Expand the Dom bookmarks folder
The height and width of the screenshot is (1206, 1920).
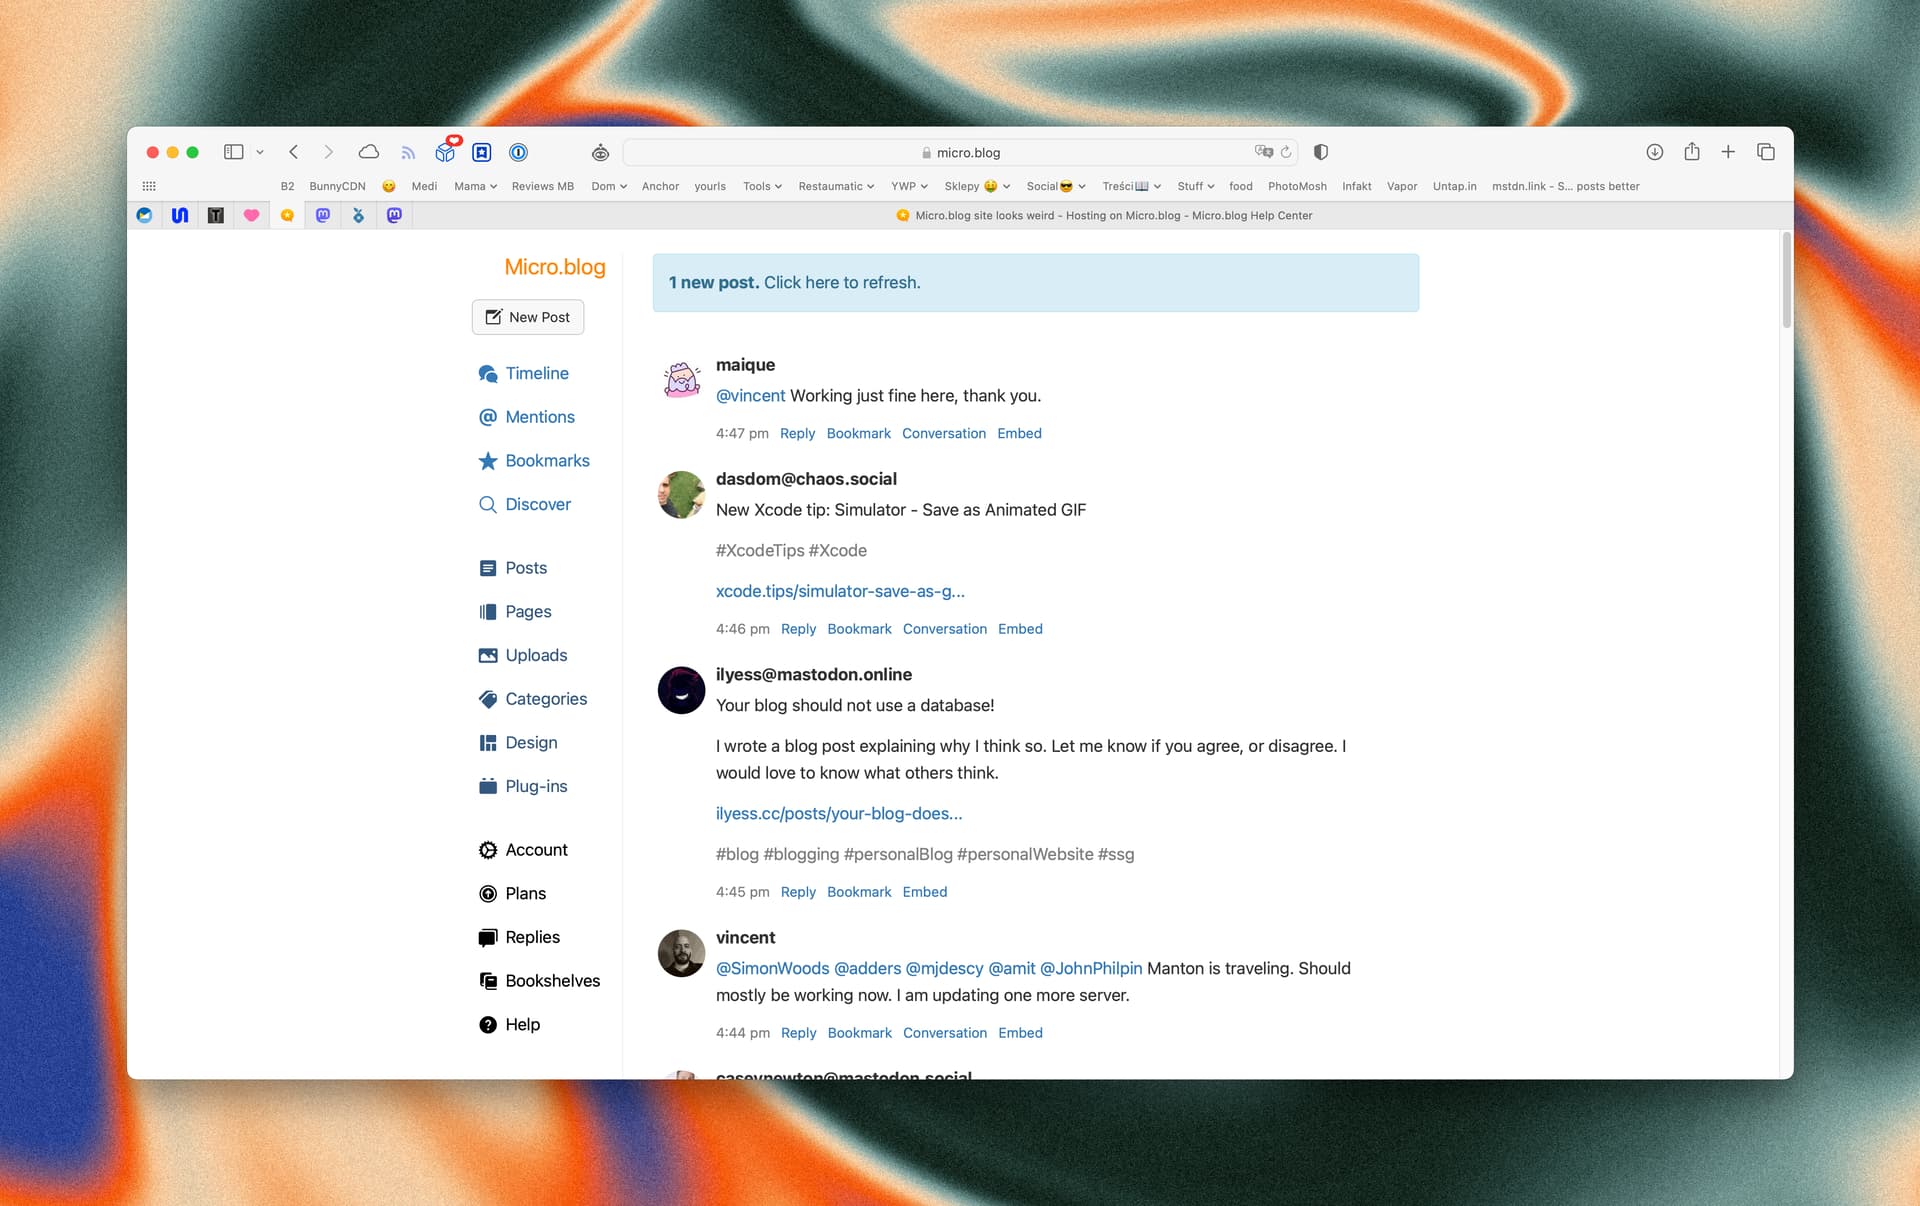[609, 186]
